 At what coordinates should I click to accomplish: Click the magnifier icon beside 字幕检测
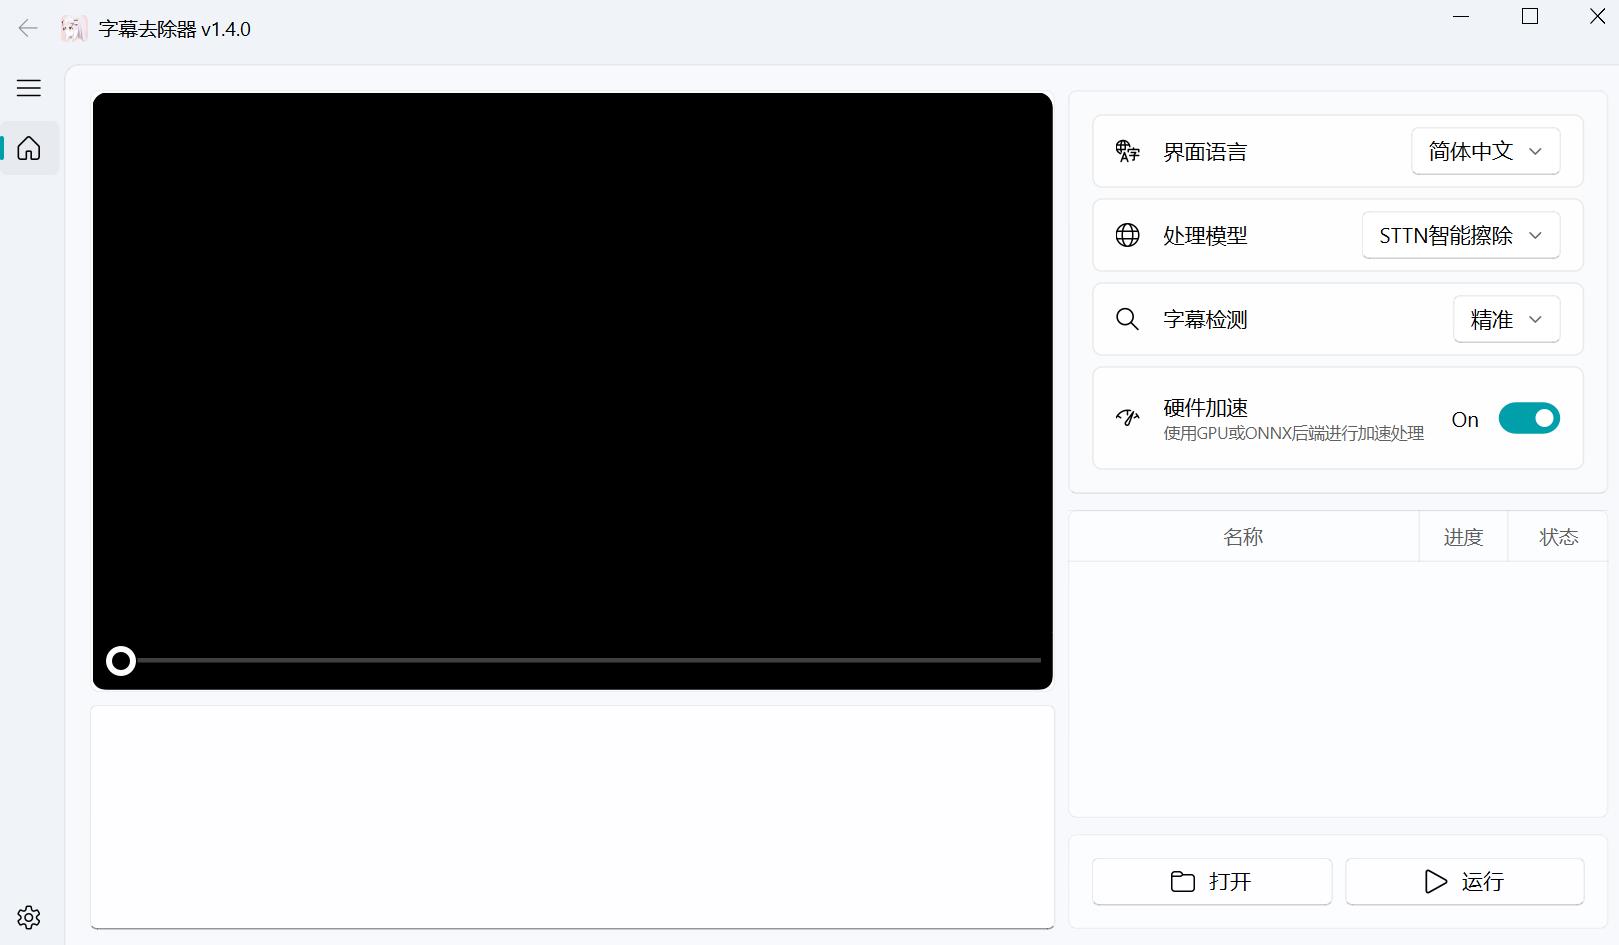(x=1127, y=319)
